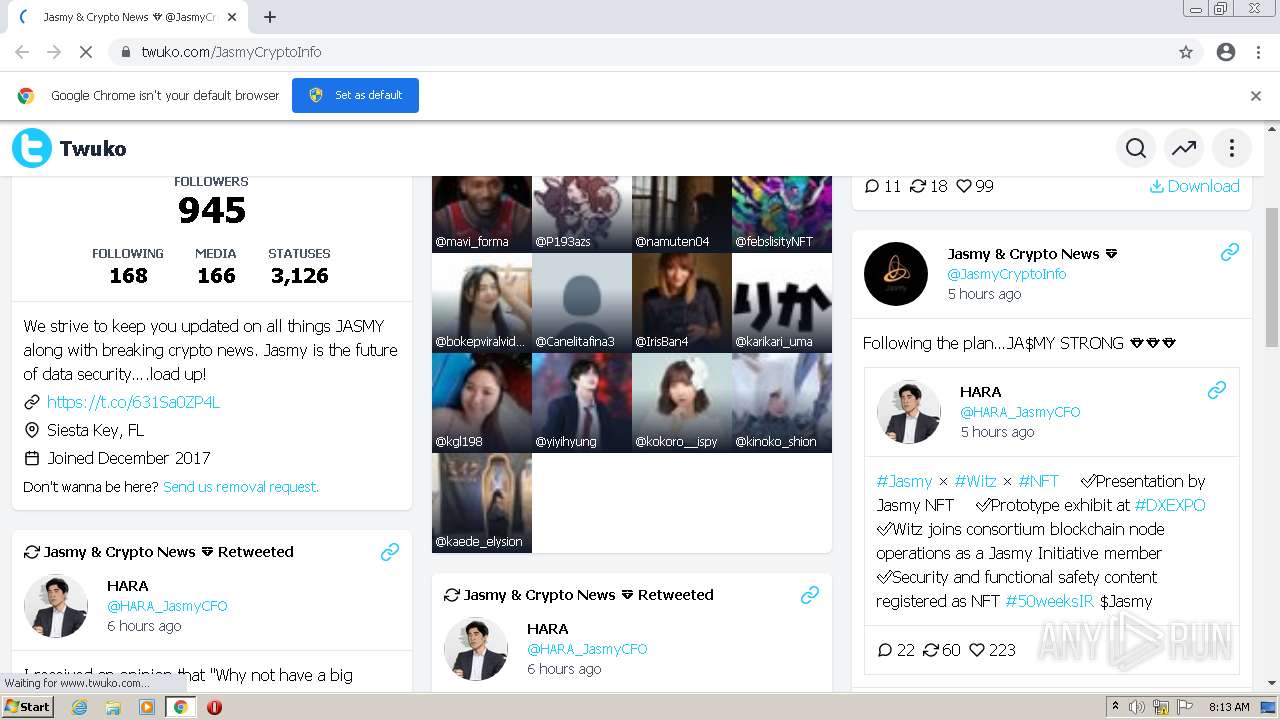Click Send us removal request link
This screenshot has width=1280, height=720.
coord(241,487)
